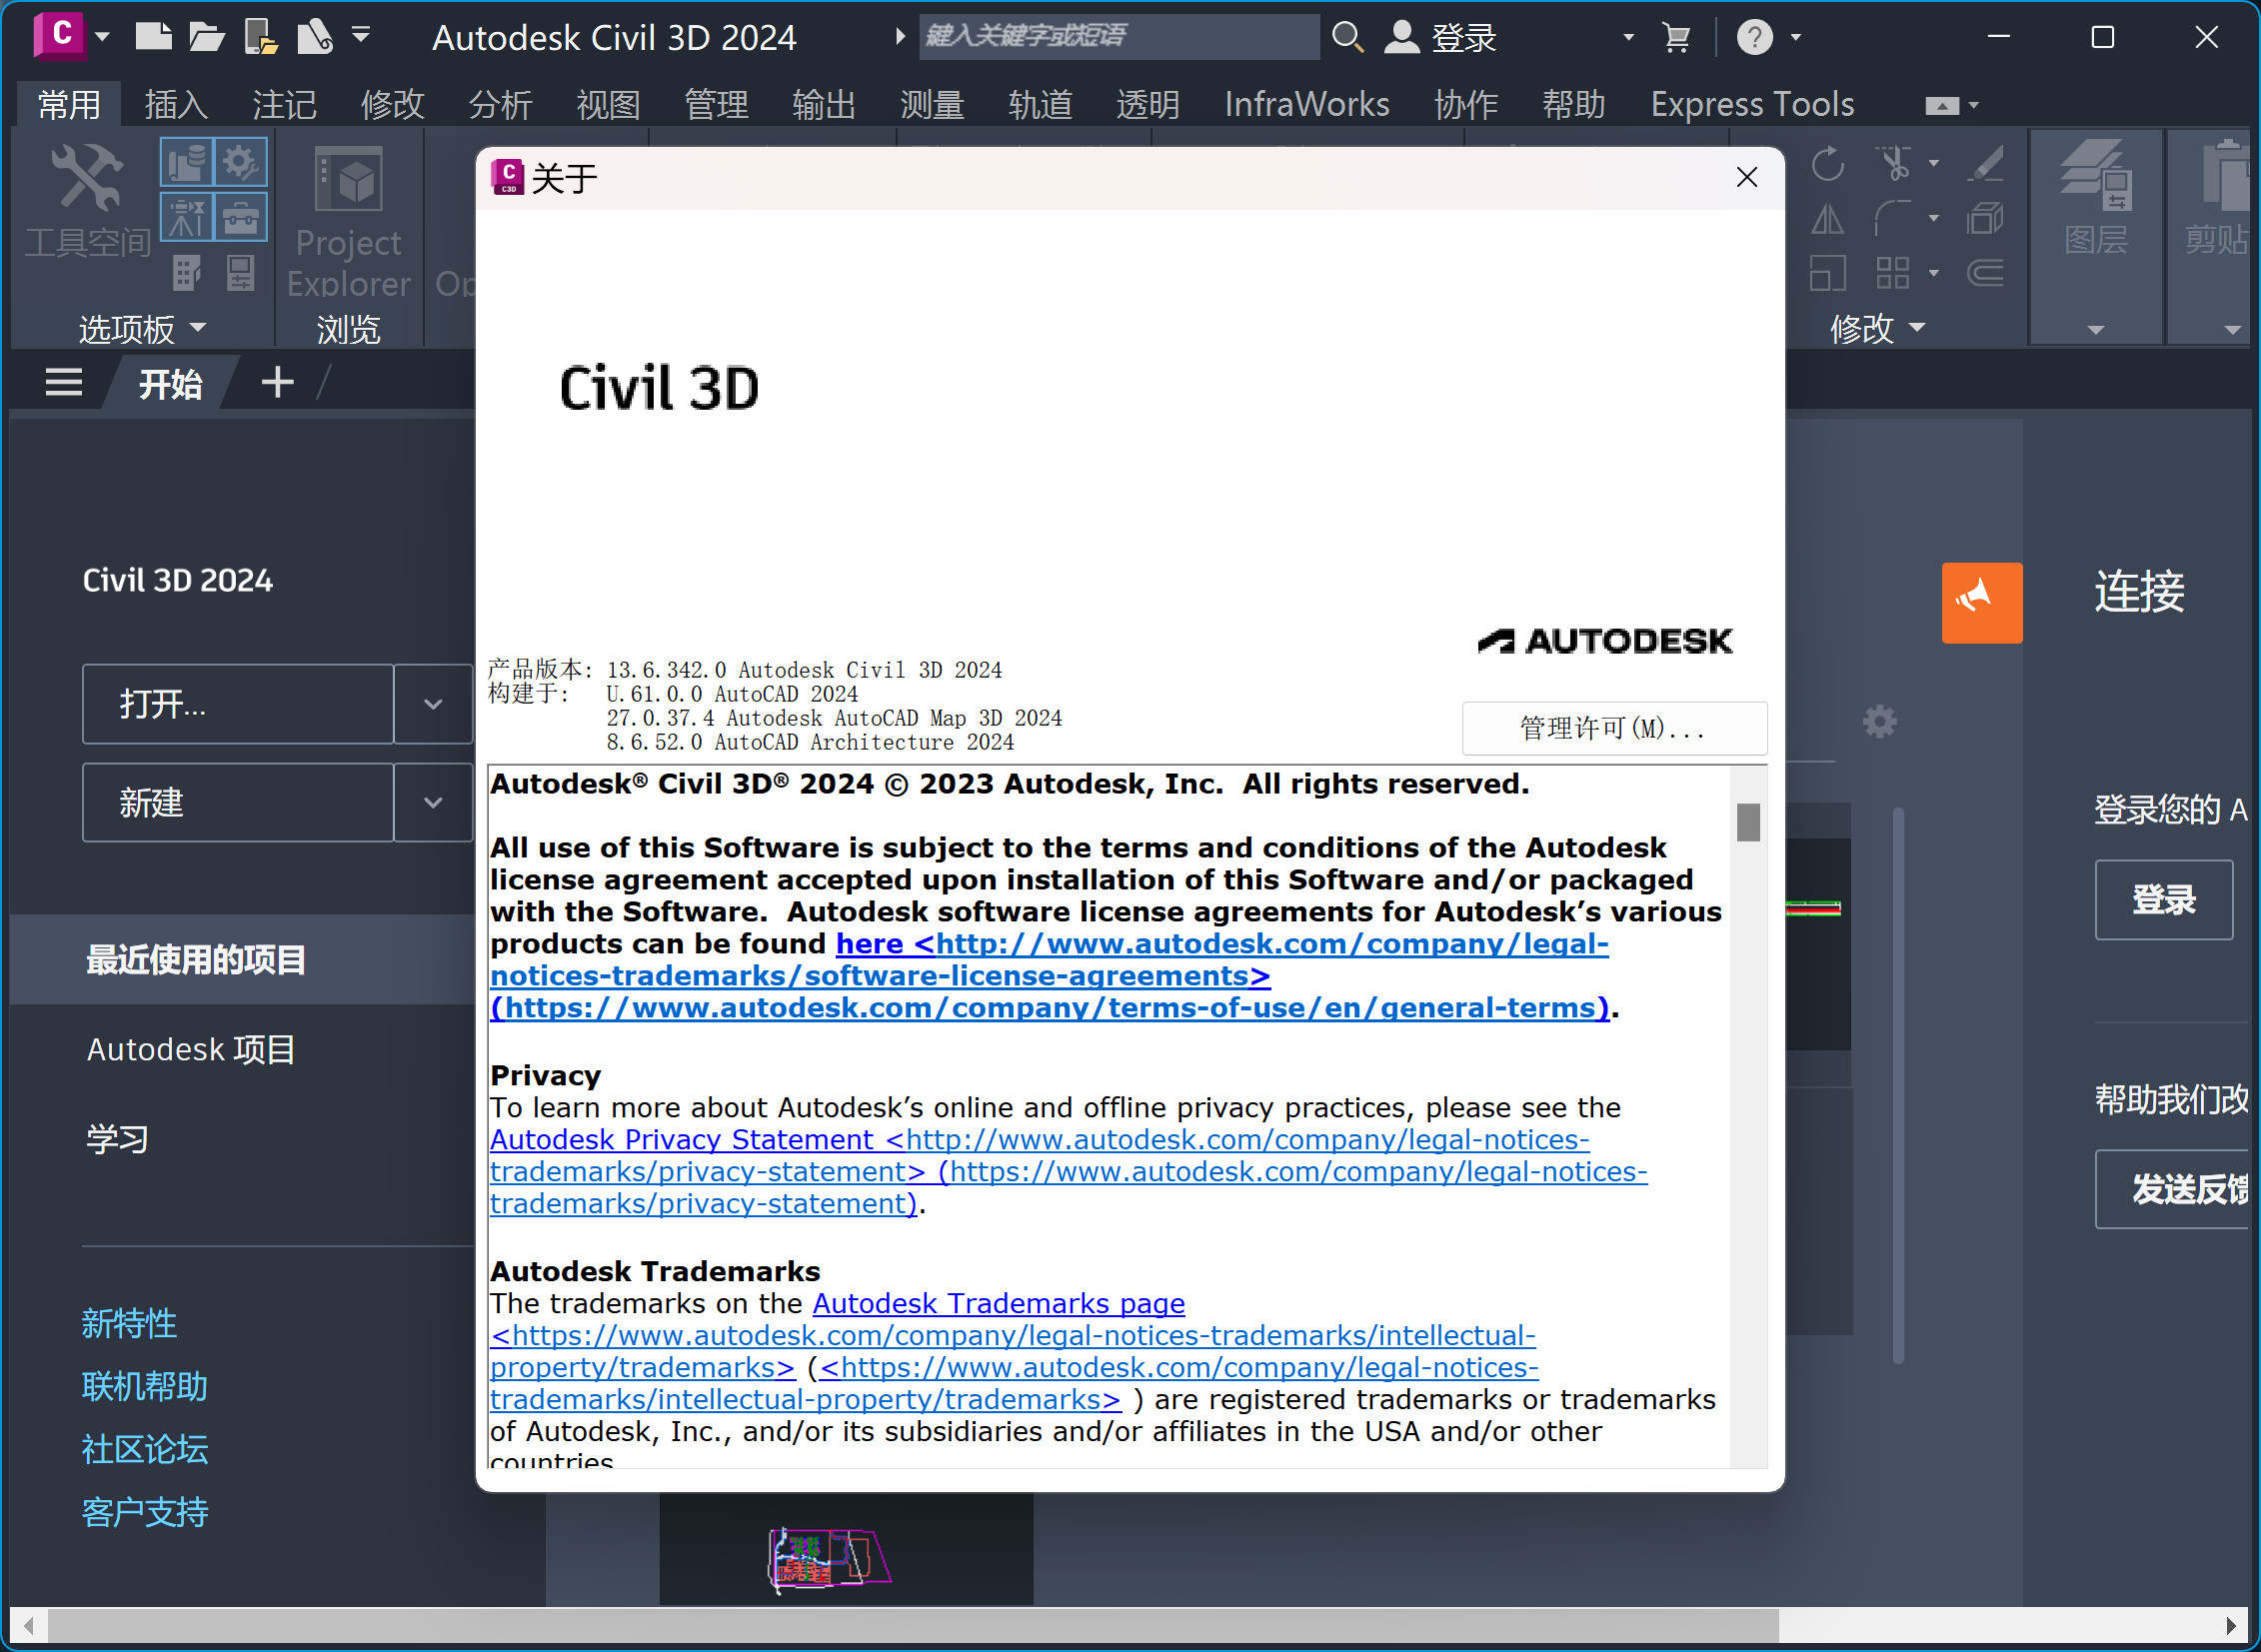Screen dimensions: 2261x1652
Task: Select the 视图 ribbon tab
Action: point(608,104)
